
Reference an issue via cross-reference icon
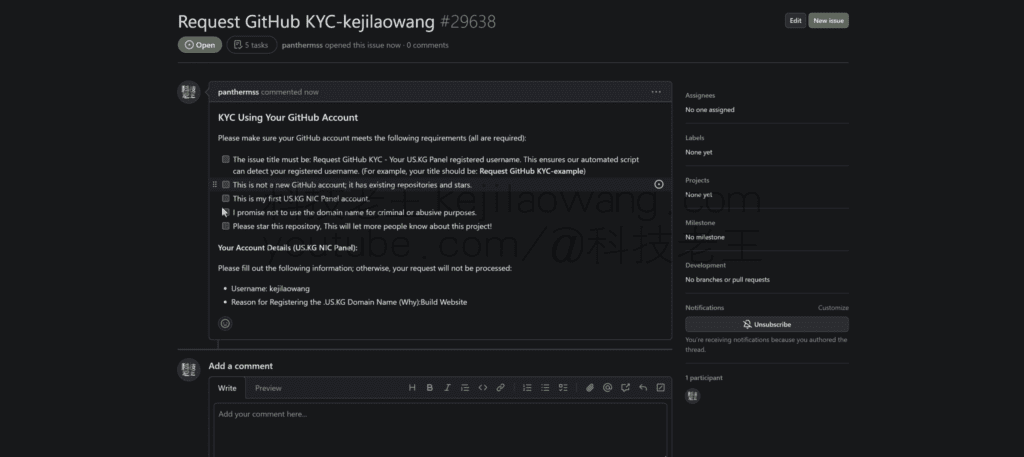click(625, 388)
